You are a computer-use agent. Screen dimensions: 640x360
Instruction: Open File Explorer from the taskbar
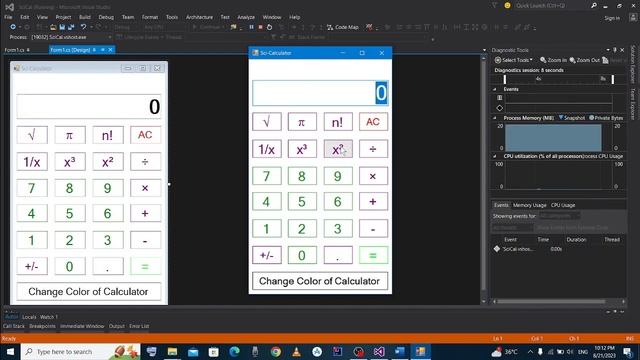[172, 351]
